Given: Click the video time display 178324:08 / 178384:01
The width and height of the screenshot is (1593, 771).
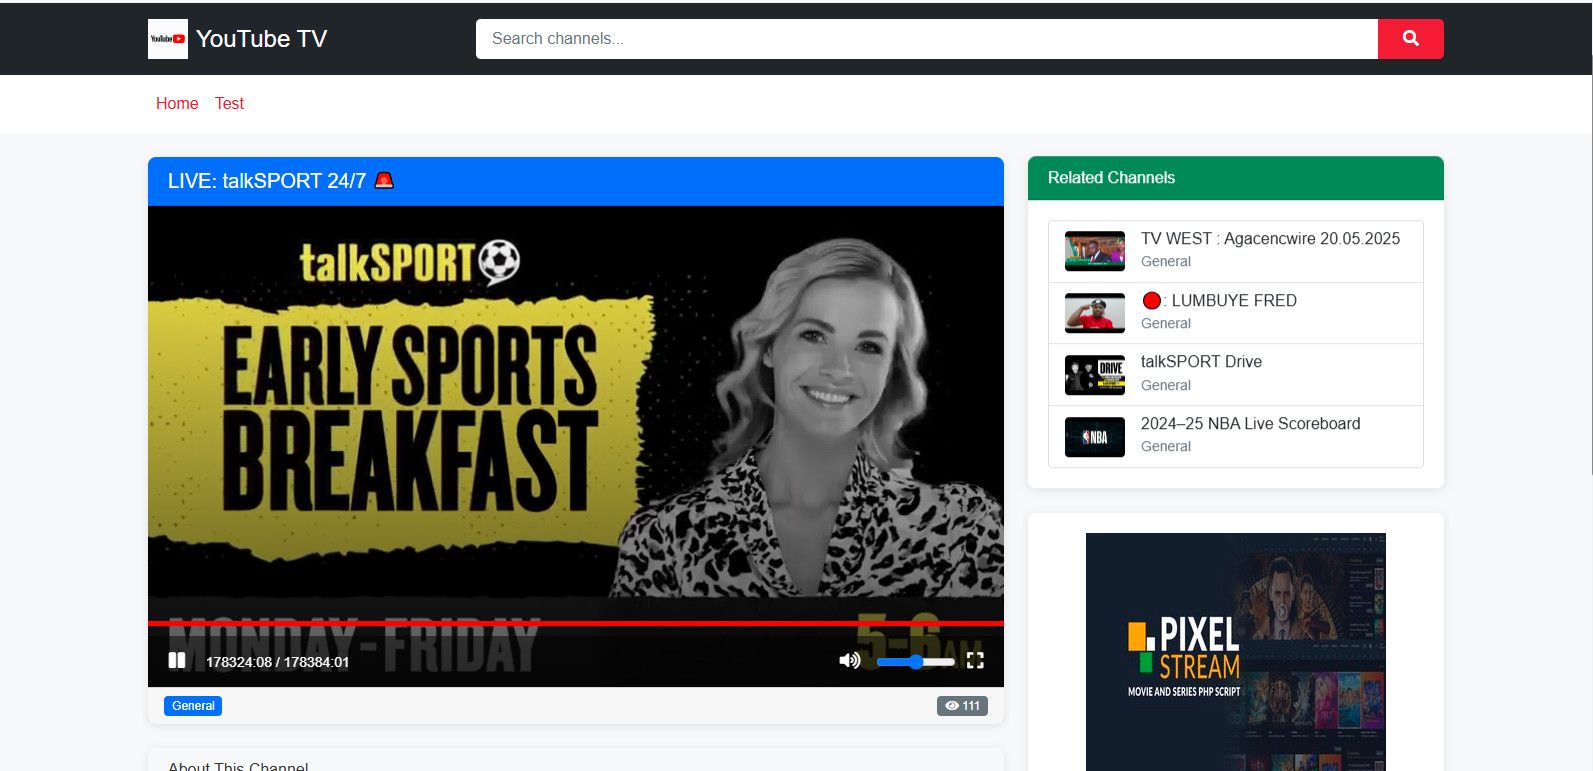Looking at the screenshot, I should click(x=277, y=662).
